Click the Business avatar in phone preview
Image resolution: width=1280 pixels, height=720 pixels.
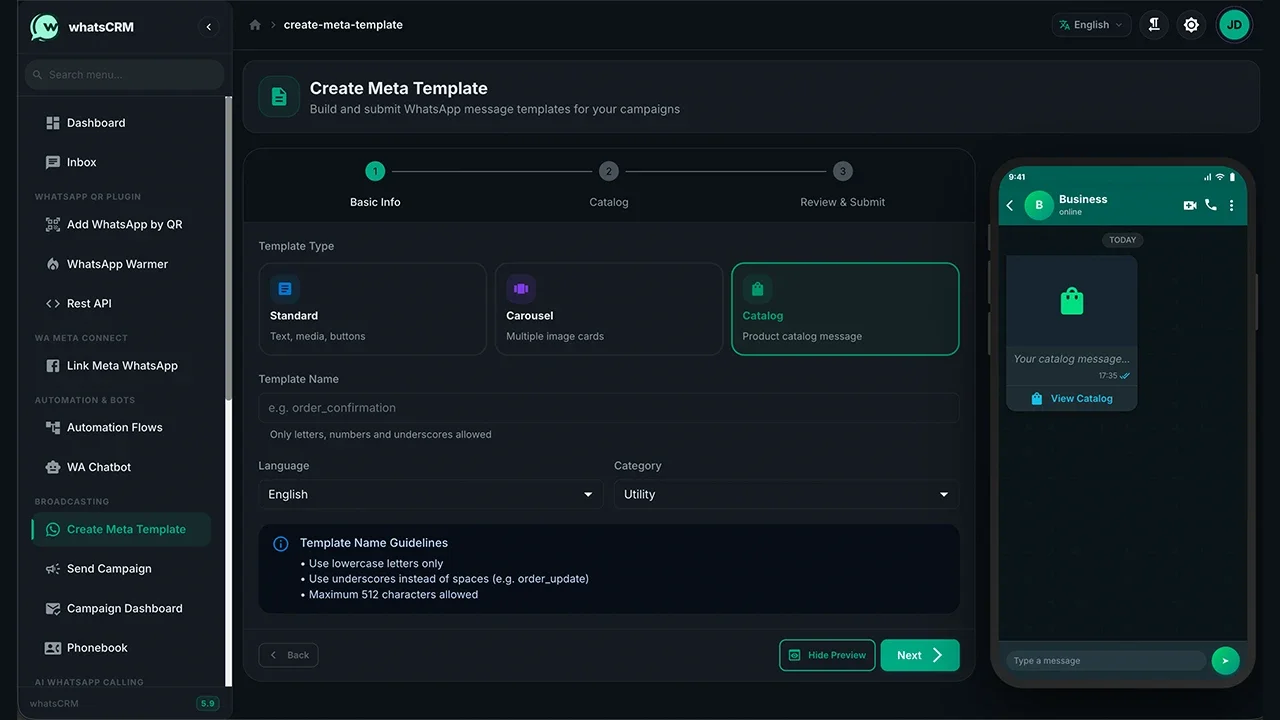point(1039,205)
